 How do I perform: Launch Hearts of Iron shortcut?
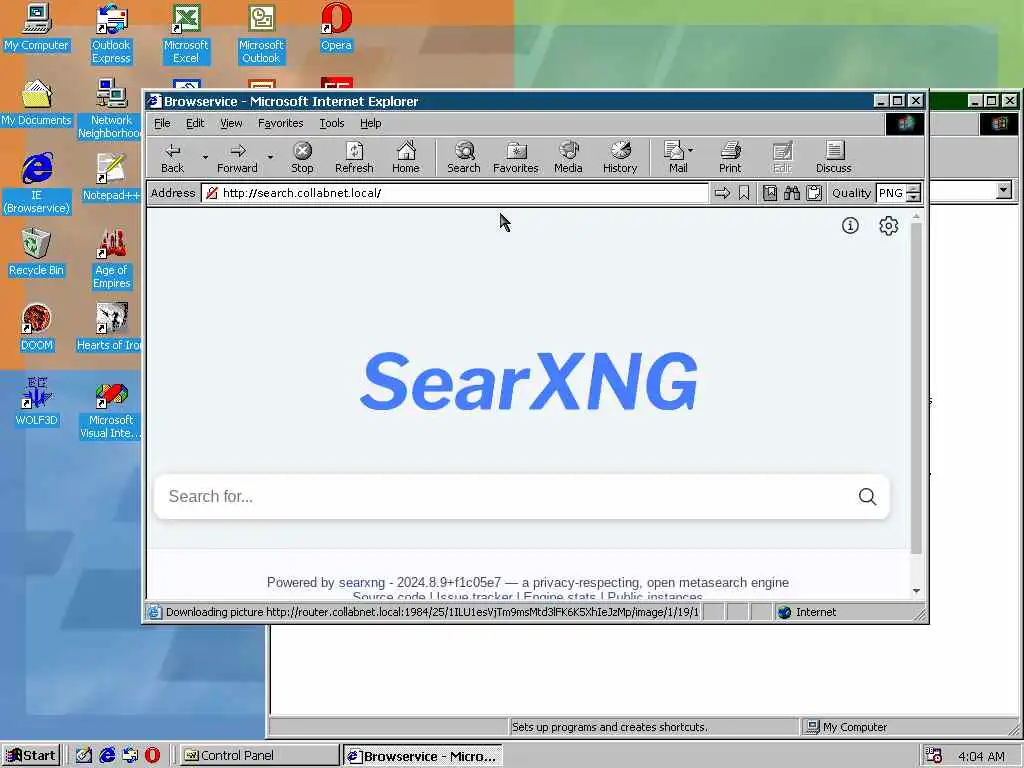tap(110, 327)
